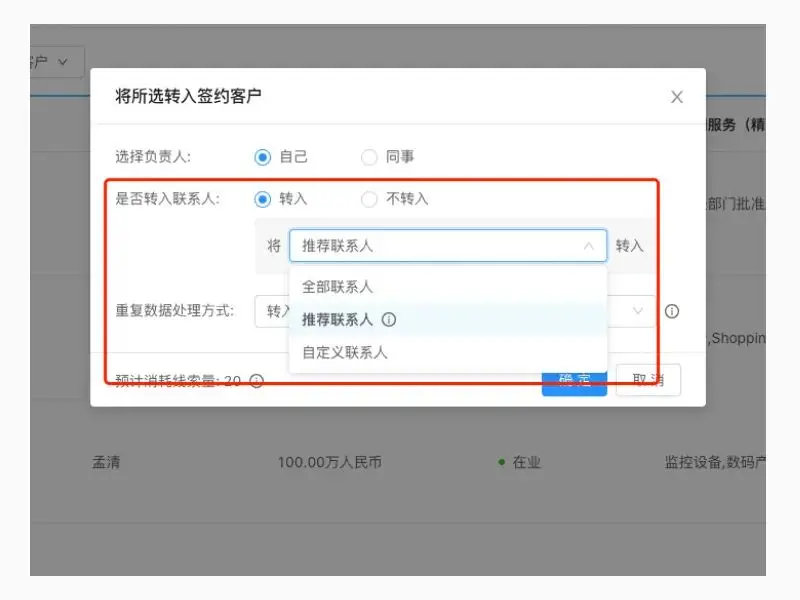Image resolution: width=800 pixels, height=600 pixels.
Task: Click the 取消 button
Action: click(x=647, y=380)
